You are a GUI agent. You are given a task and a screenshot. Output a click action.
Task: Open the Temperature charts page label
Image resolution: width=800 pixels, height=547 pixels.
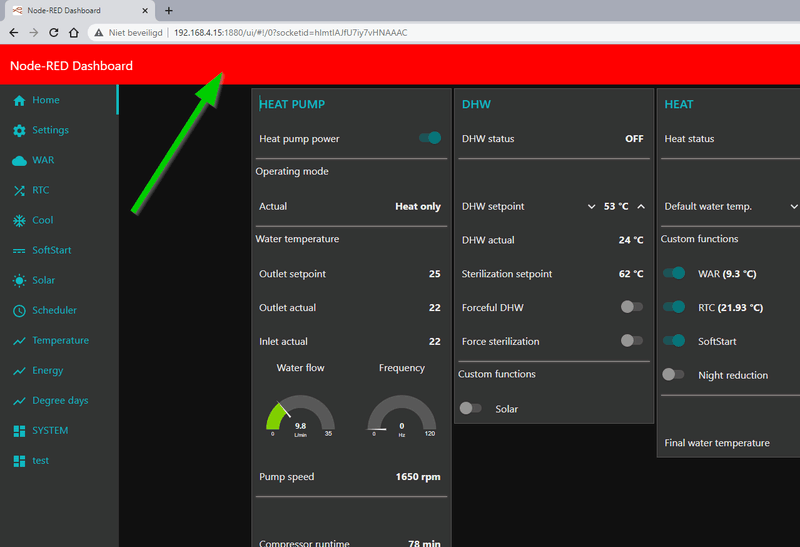(61, 340)
